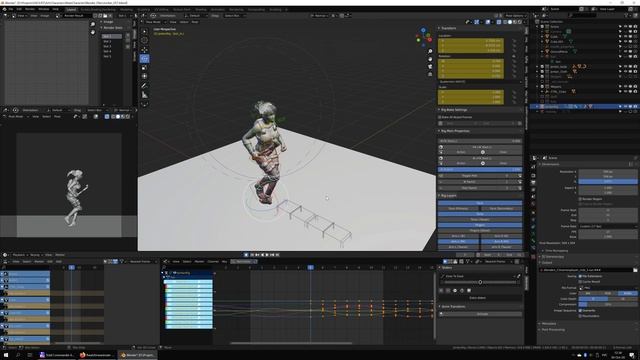This screenshot has width=640, height=360.
Task: Expand the Post Processing panel
Action: (552, 330)
